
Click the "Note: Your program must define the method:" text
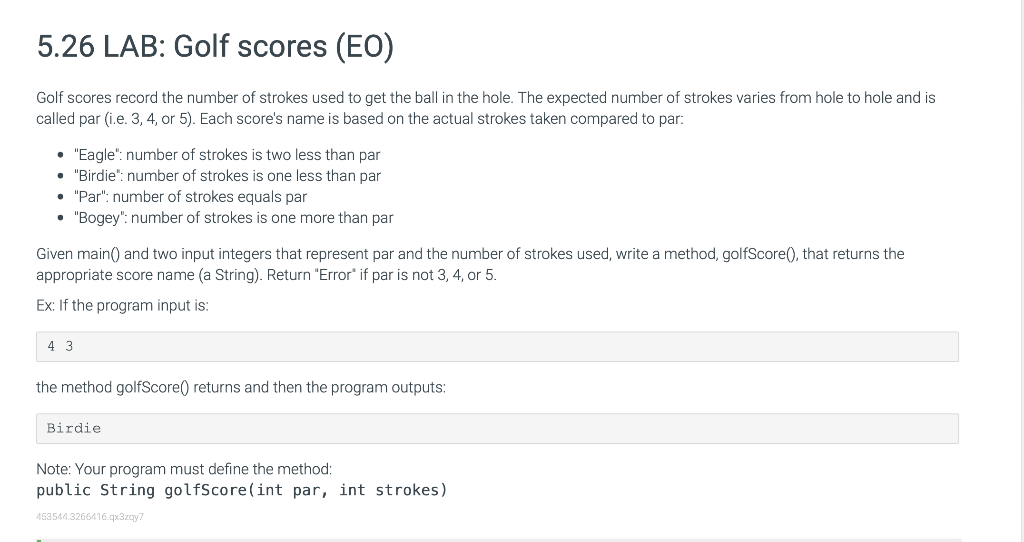[184, 469]
